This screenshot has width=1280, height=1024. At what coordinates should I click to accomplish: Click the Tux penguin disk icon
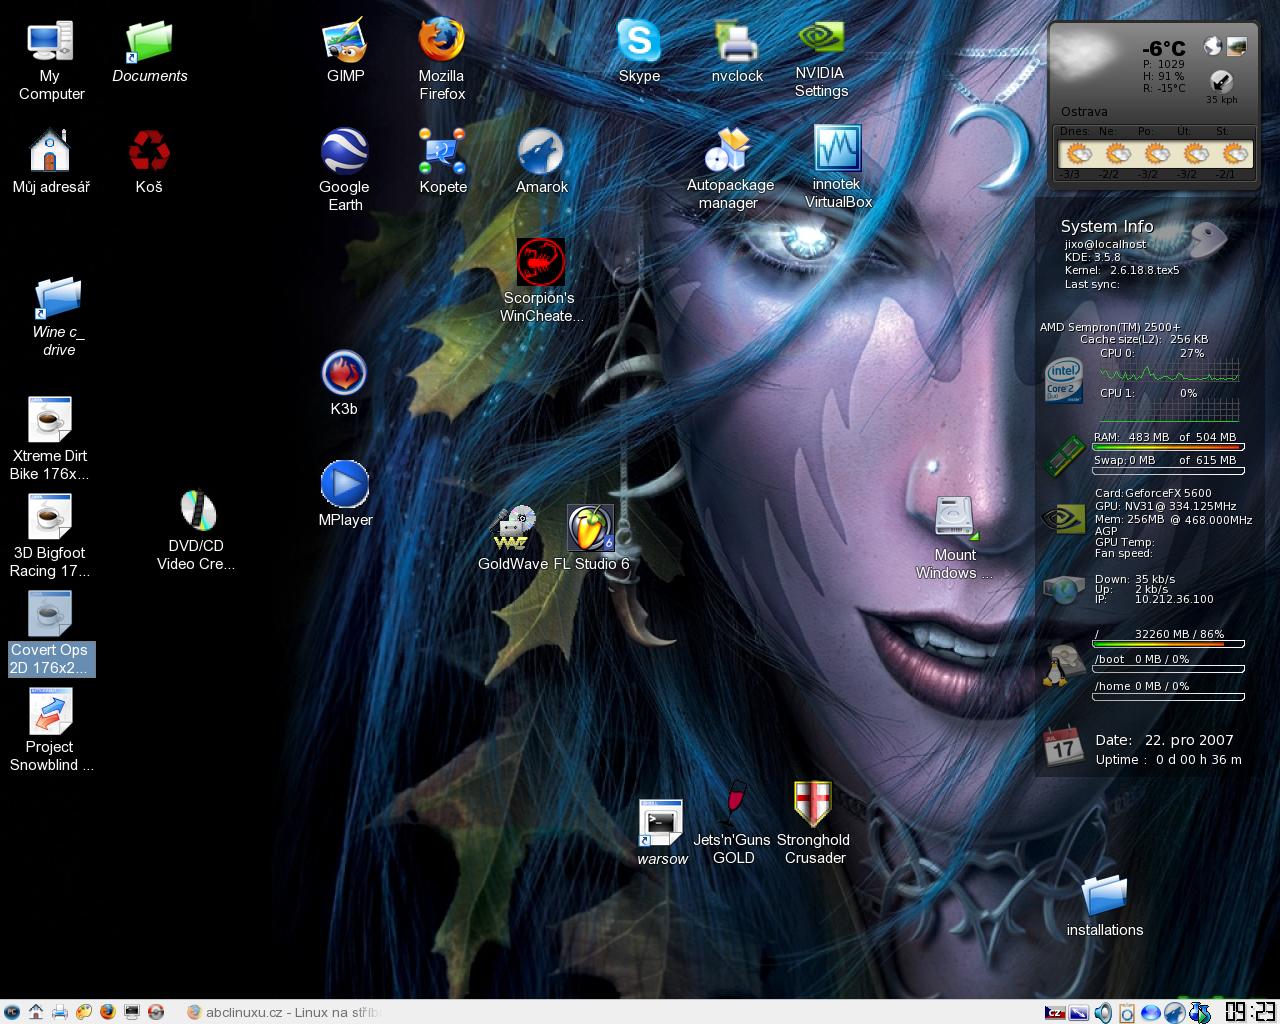coord(1062,665)
